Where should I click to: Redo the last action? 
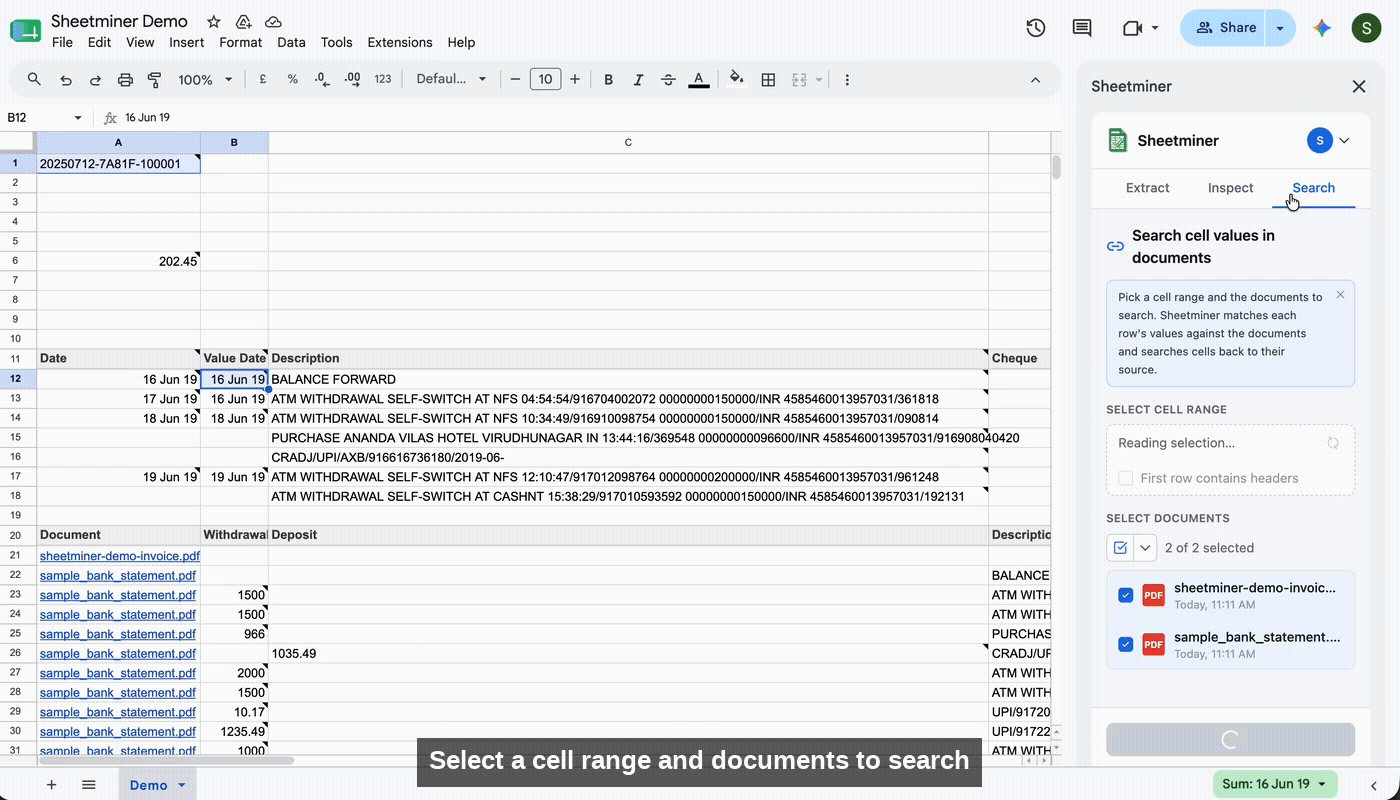pyautogui.click(x=95, y=80)
